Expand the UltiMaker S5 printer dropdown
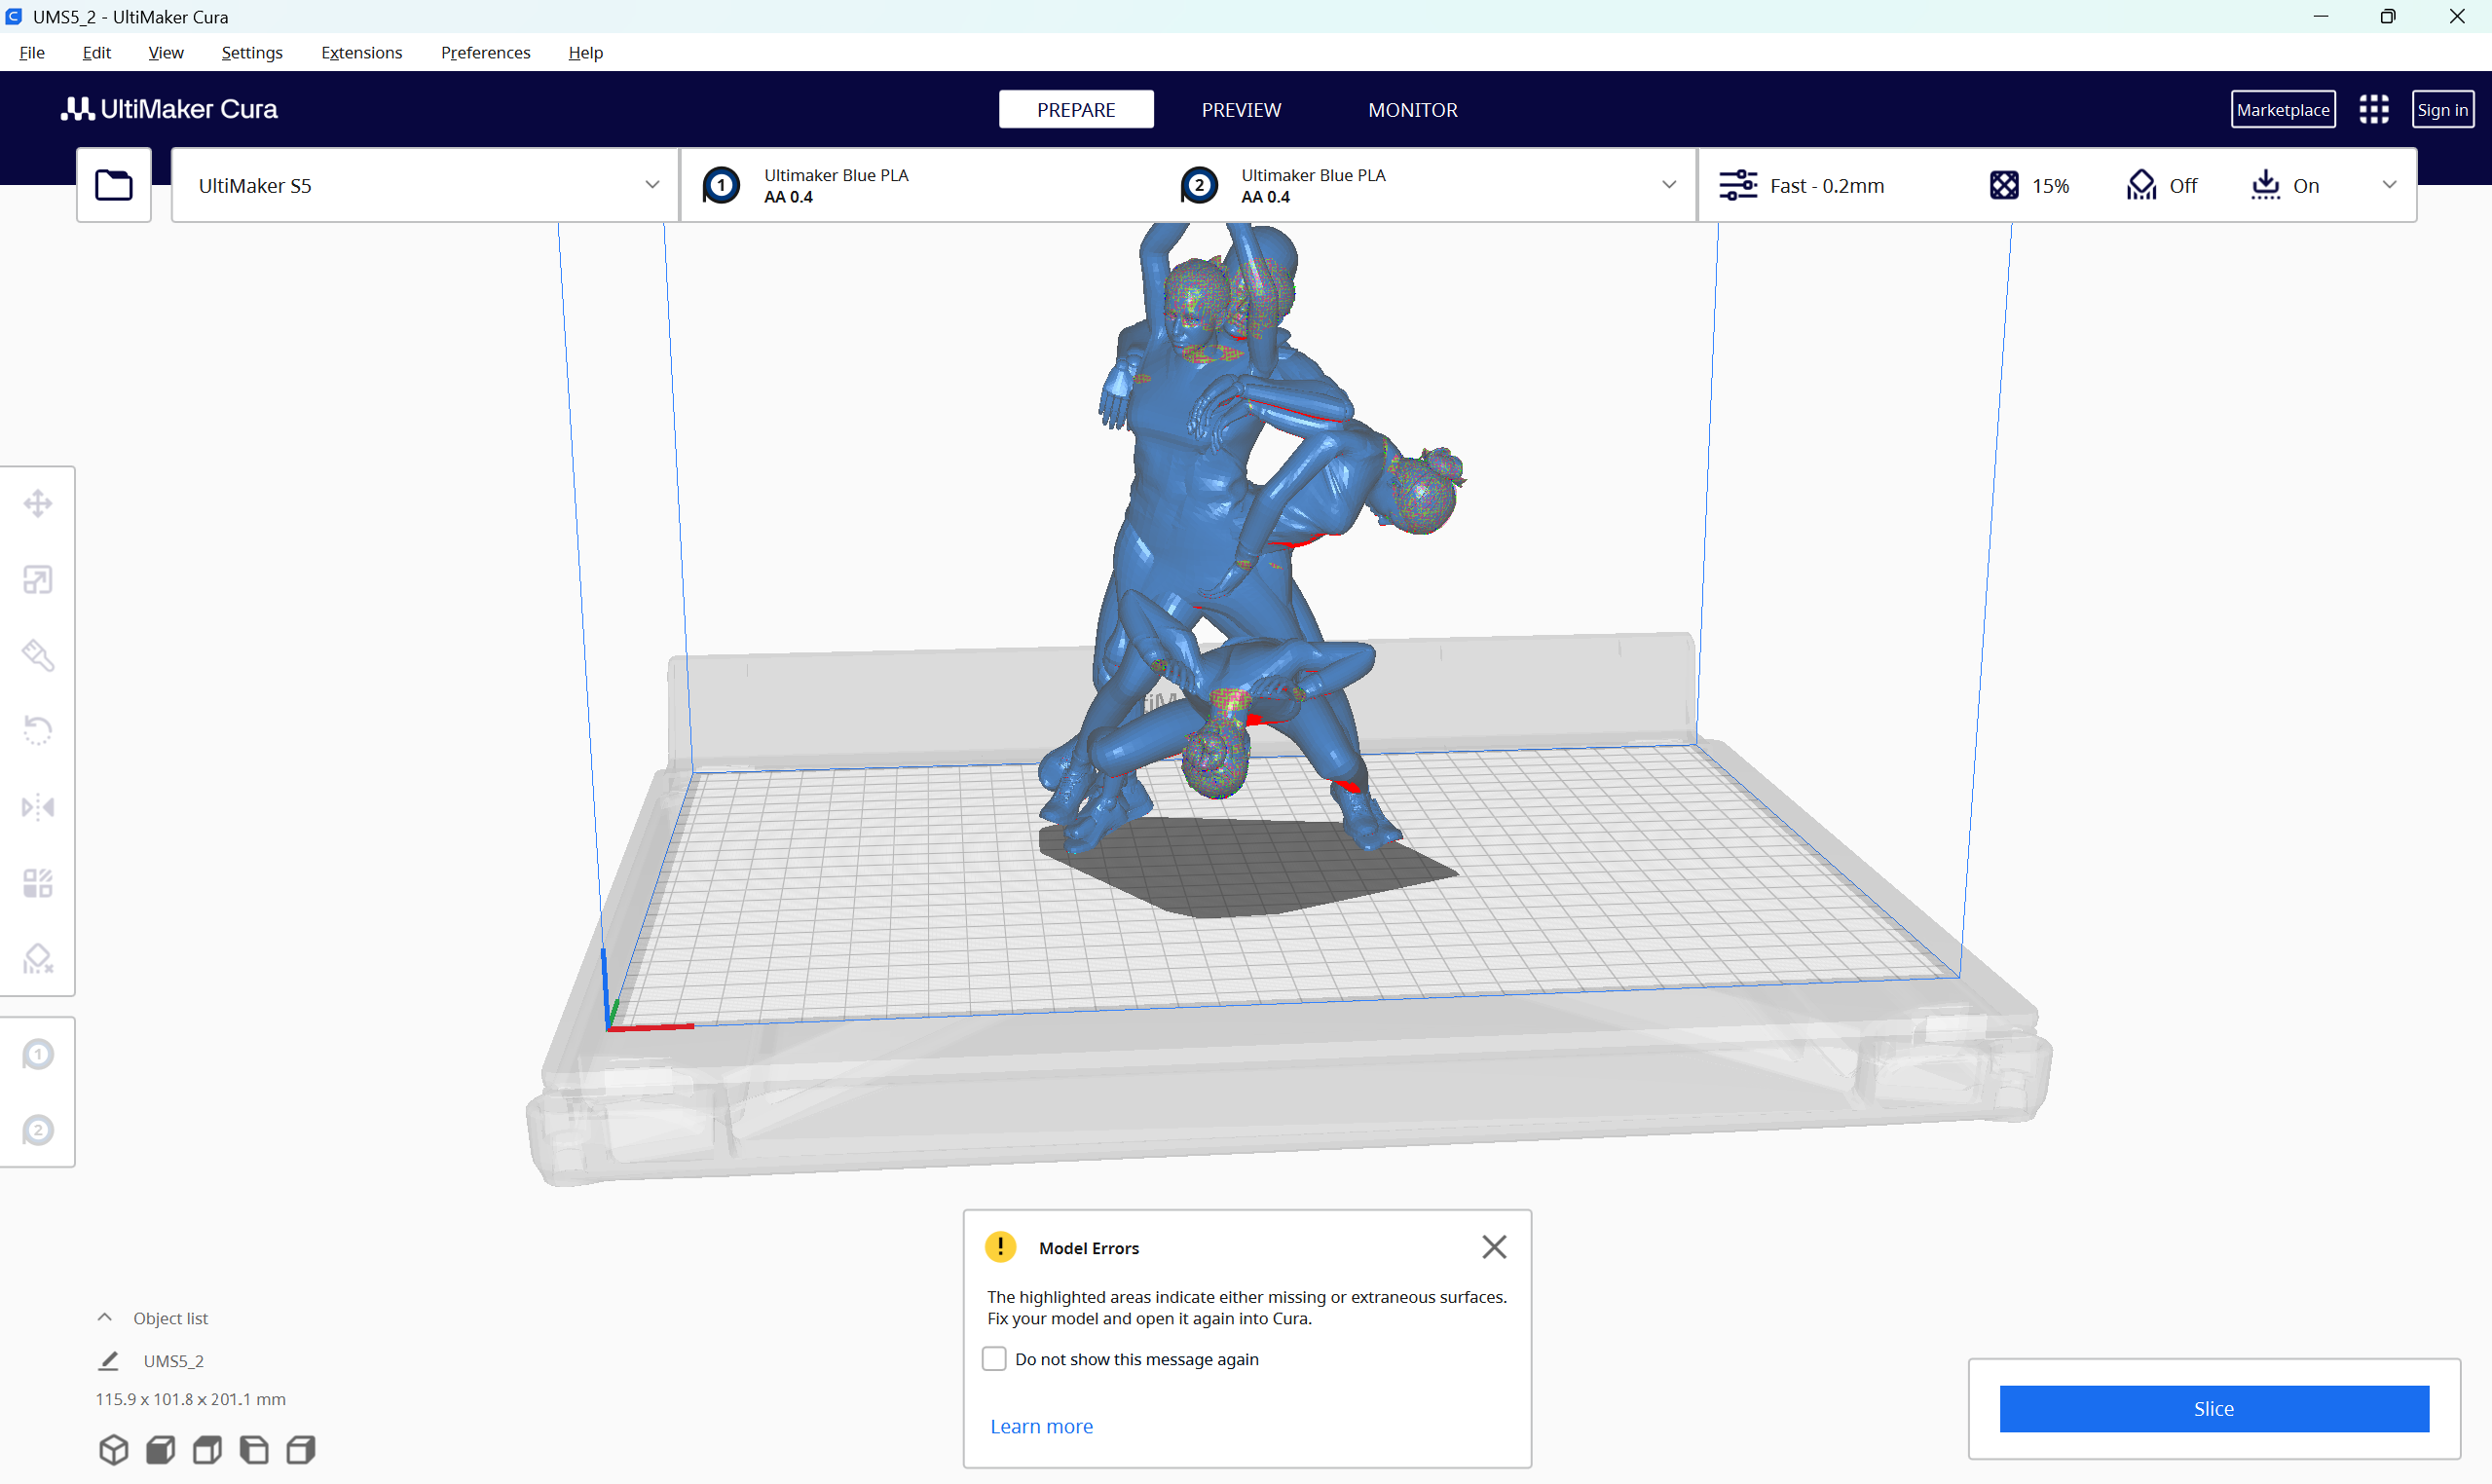Image resolution: width=2492 pixels, height=1484 pixels. [425, 185]
